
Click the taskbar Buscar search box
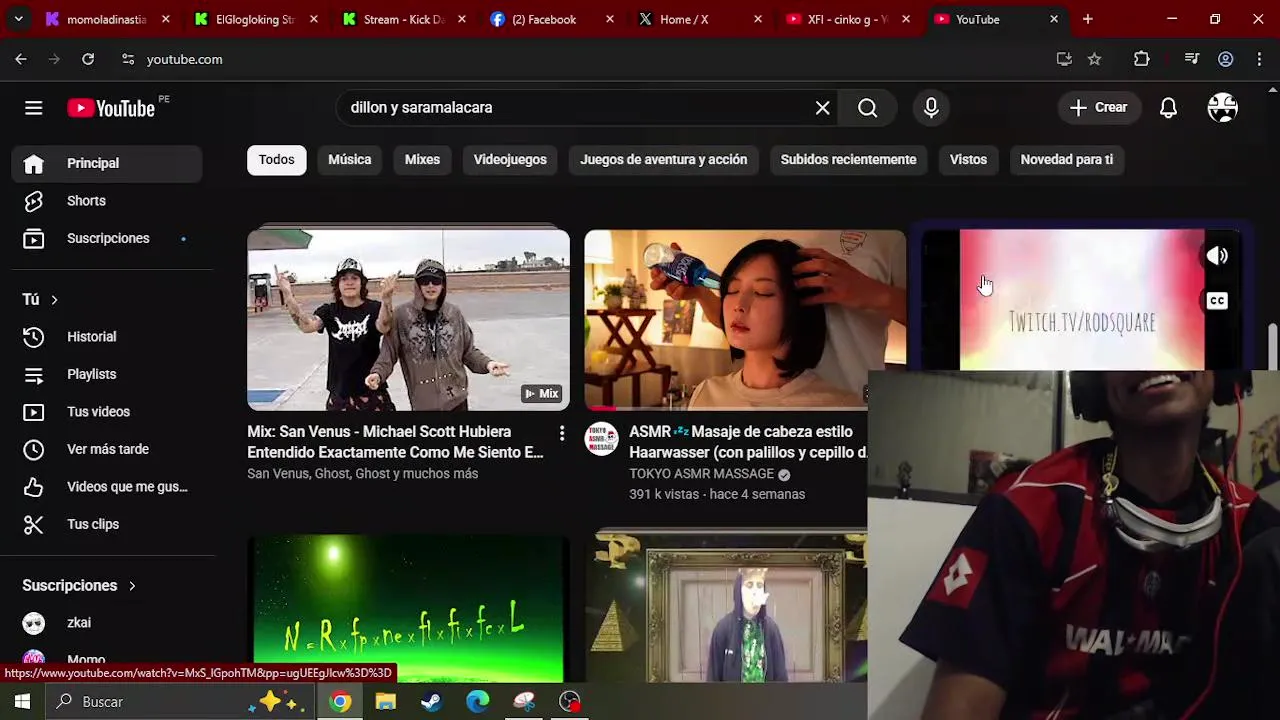[x=180, y=702]
